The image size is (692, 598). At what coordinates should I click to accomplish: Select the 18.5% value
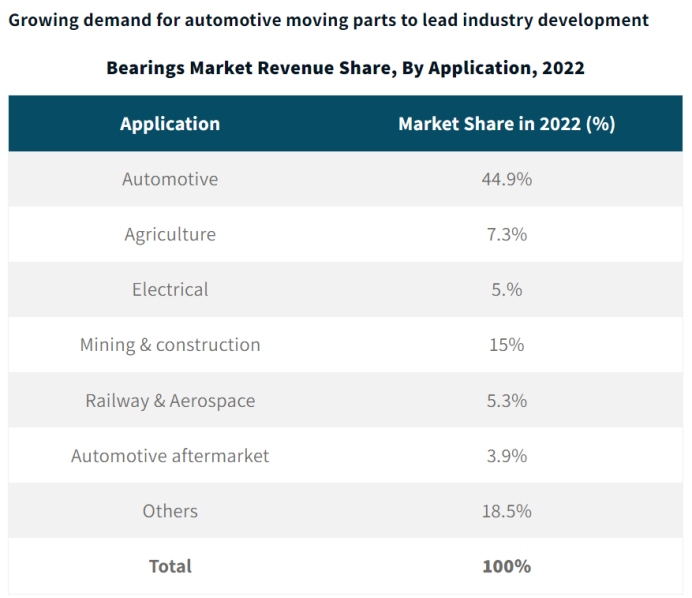coord(507,511)
